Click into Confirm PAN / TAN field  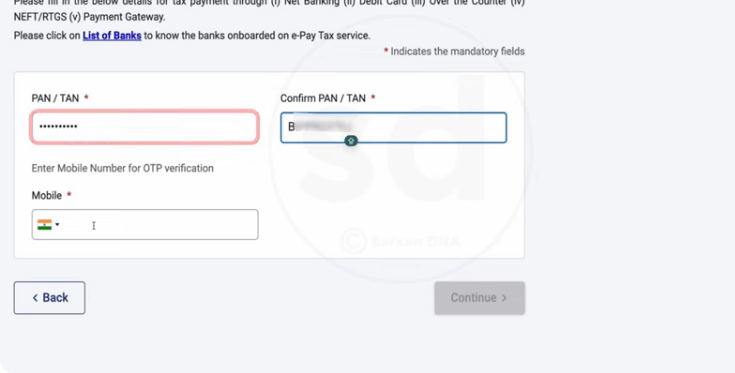tap(393, 127)
